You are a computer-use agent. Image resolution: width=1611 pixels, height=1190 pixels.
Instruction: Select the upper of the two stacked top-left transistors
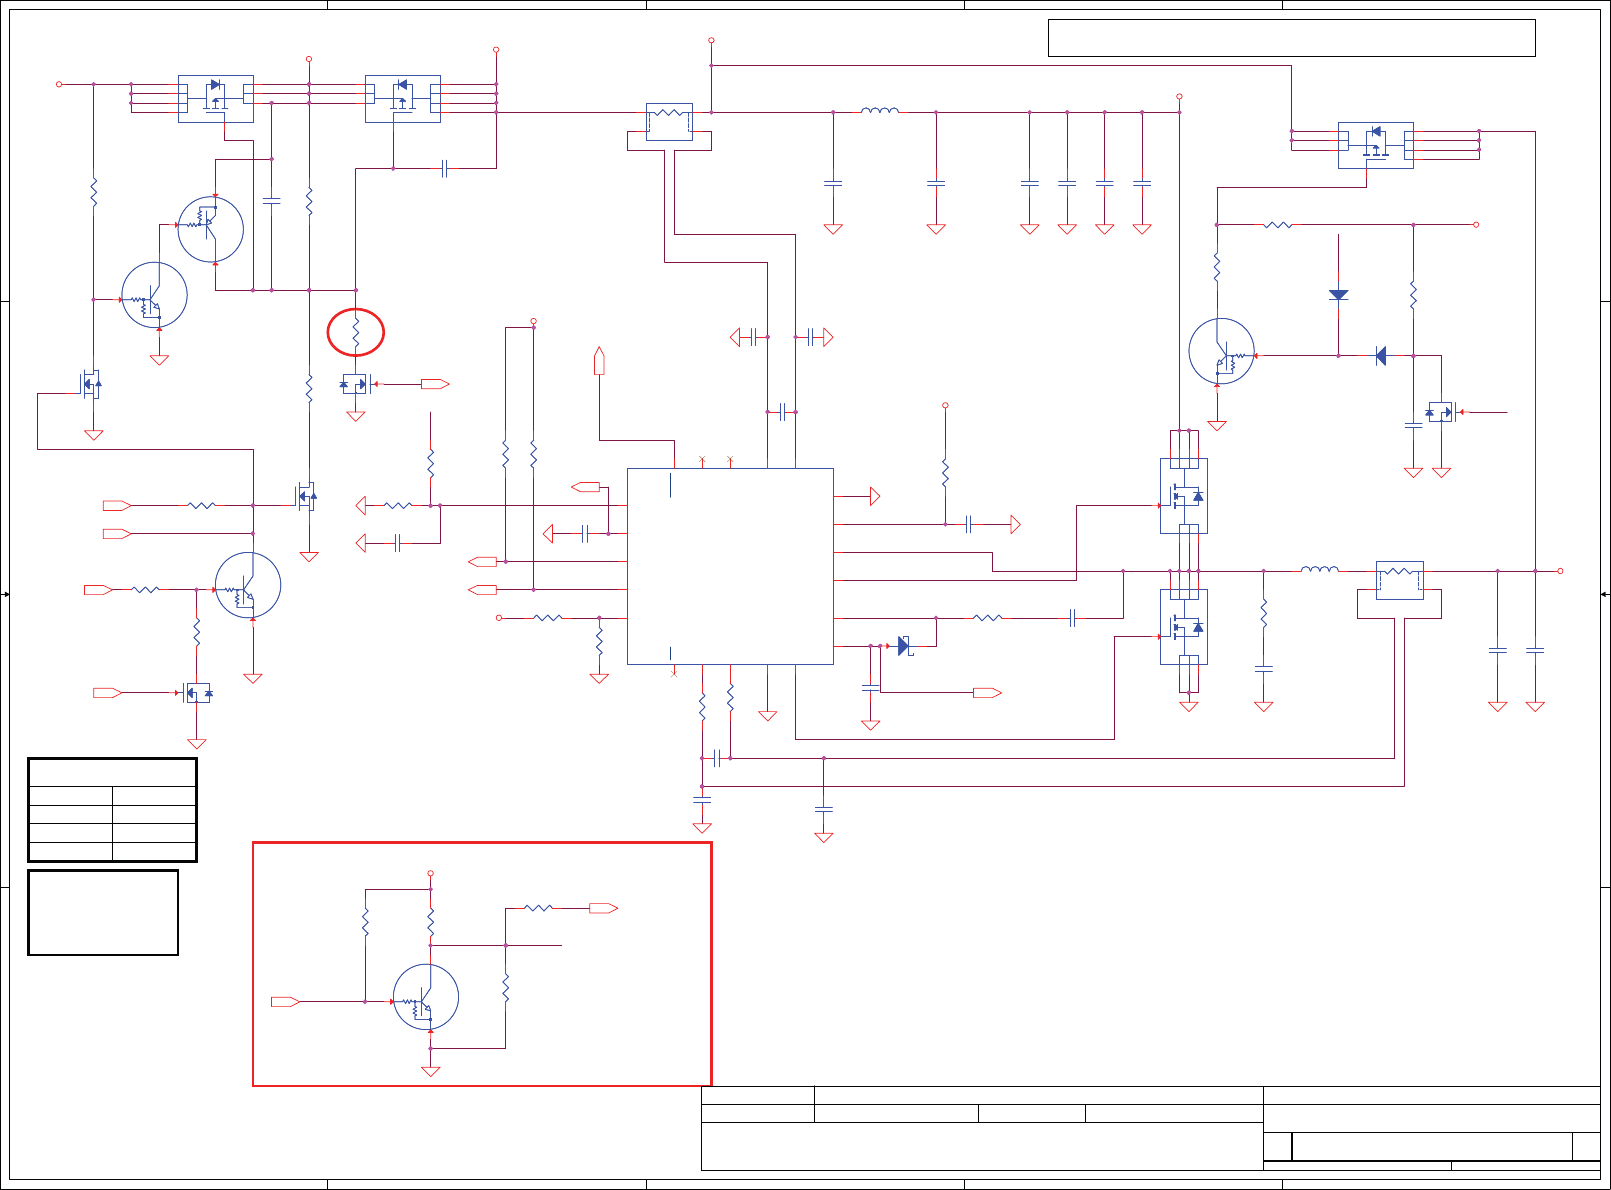211,229
